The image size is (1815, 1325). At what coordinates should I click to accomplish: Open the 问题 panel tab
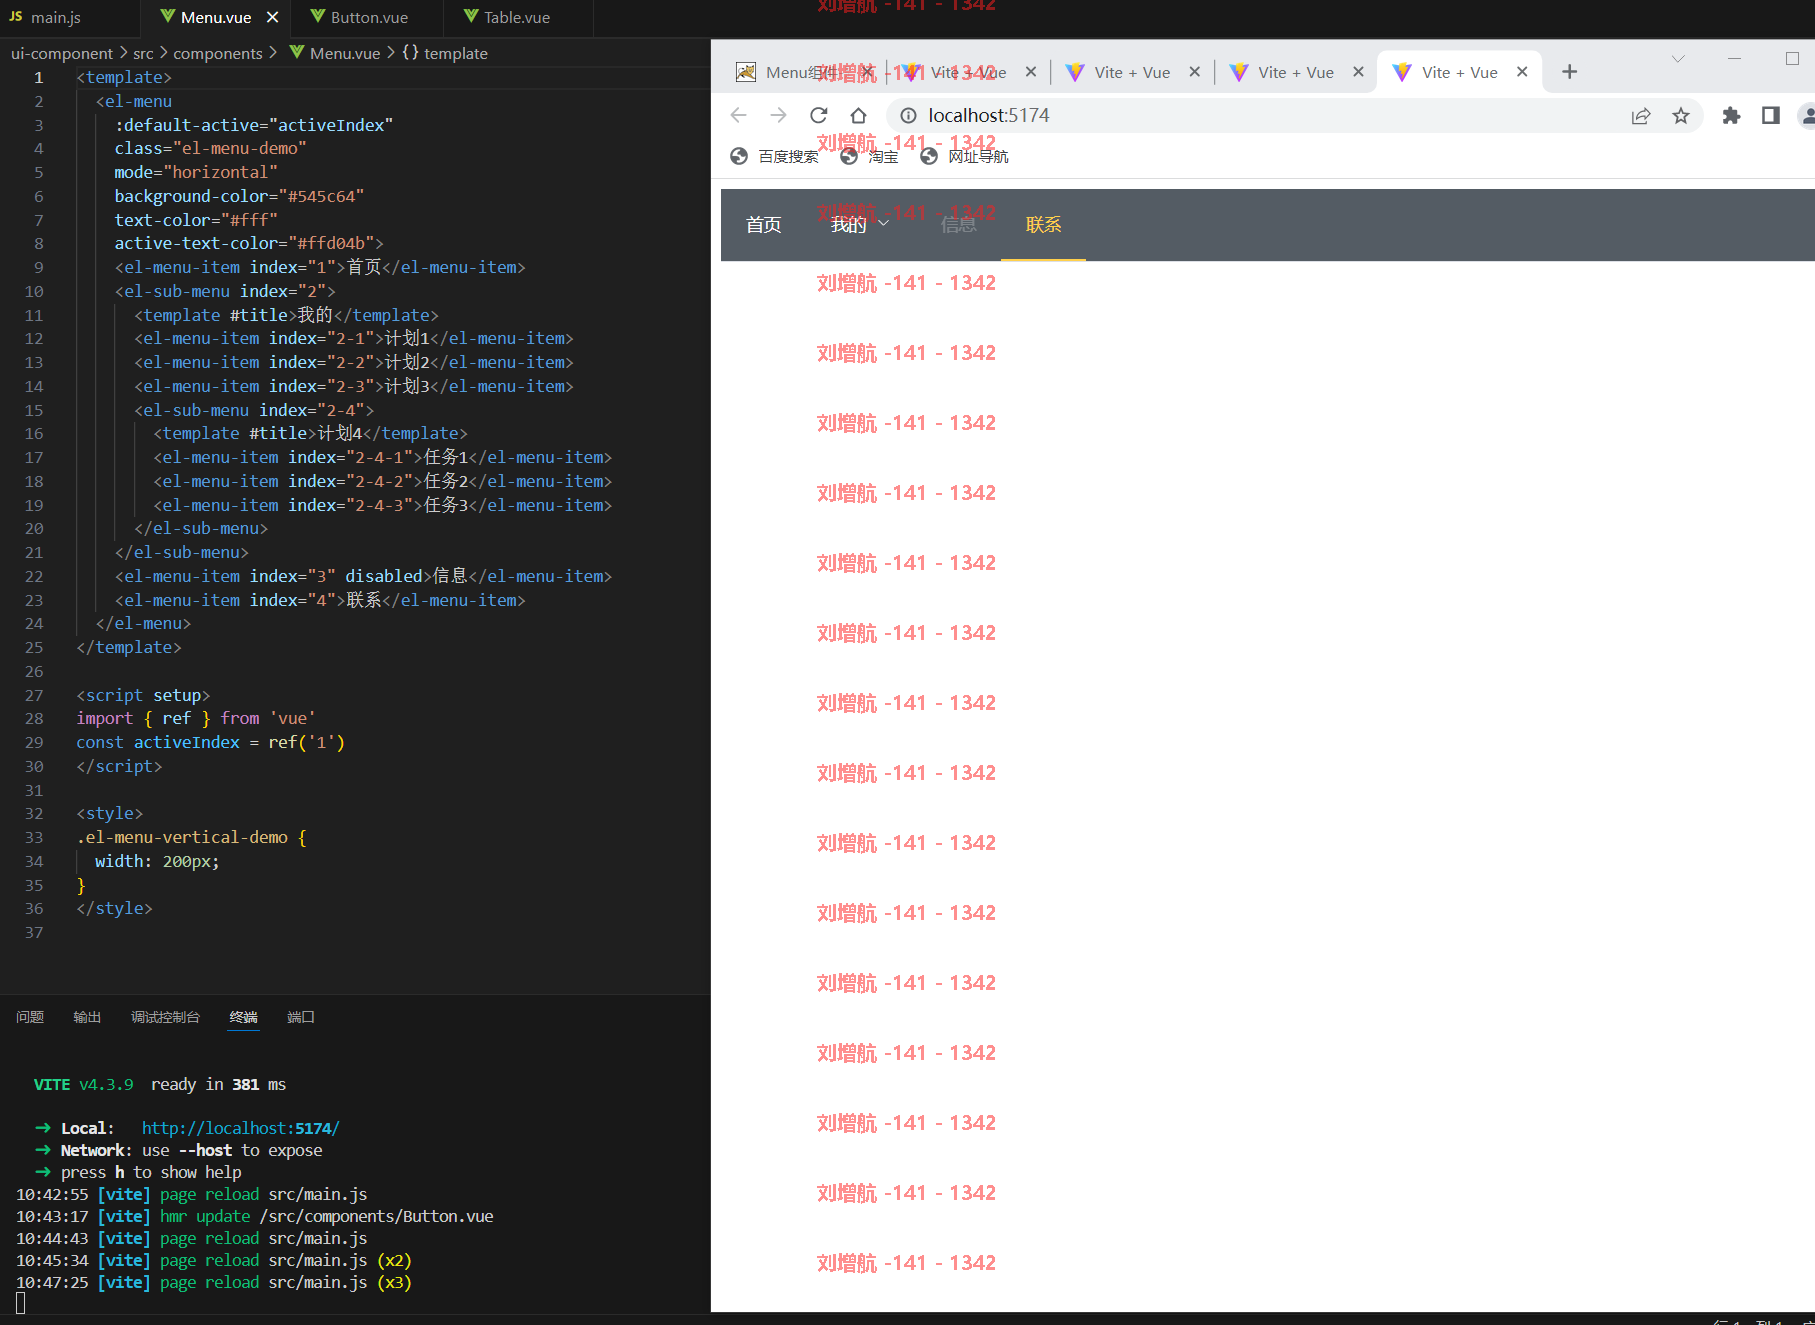(30, 1017)
